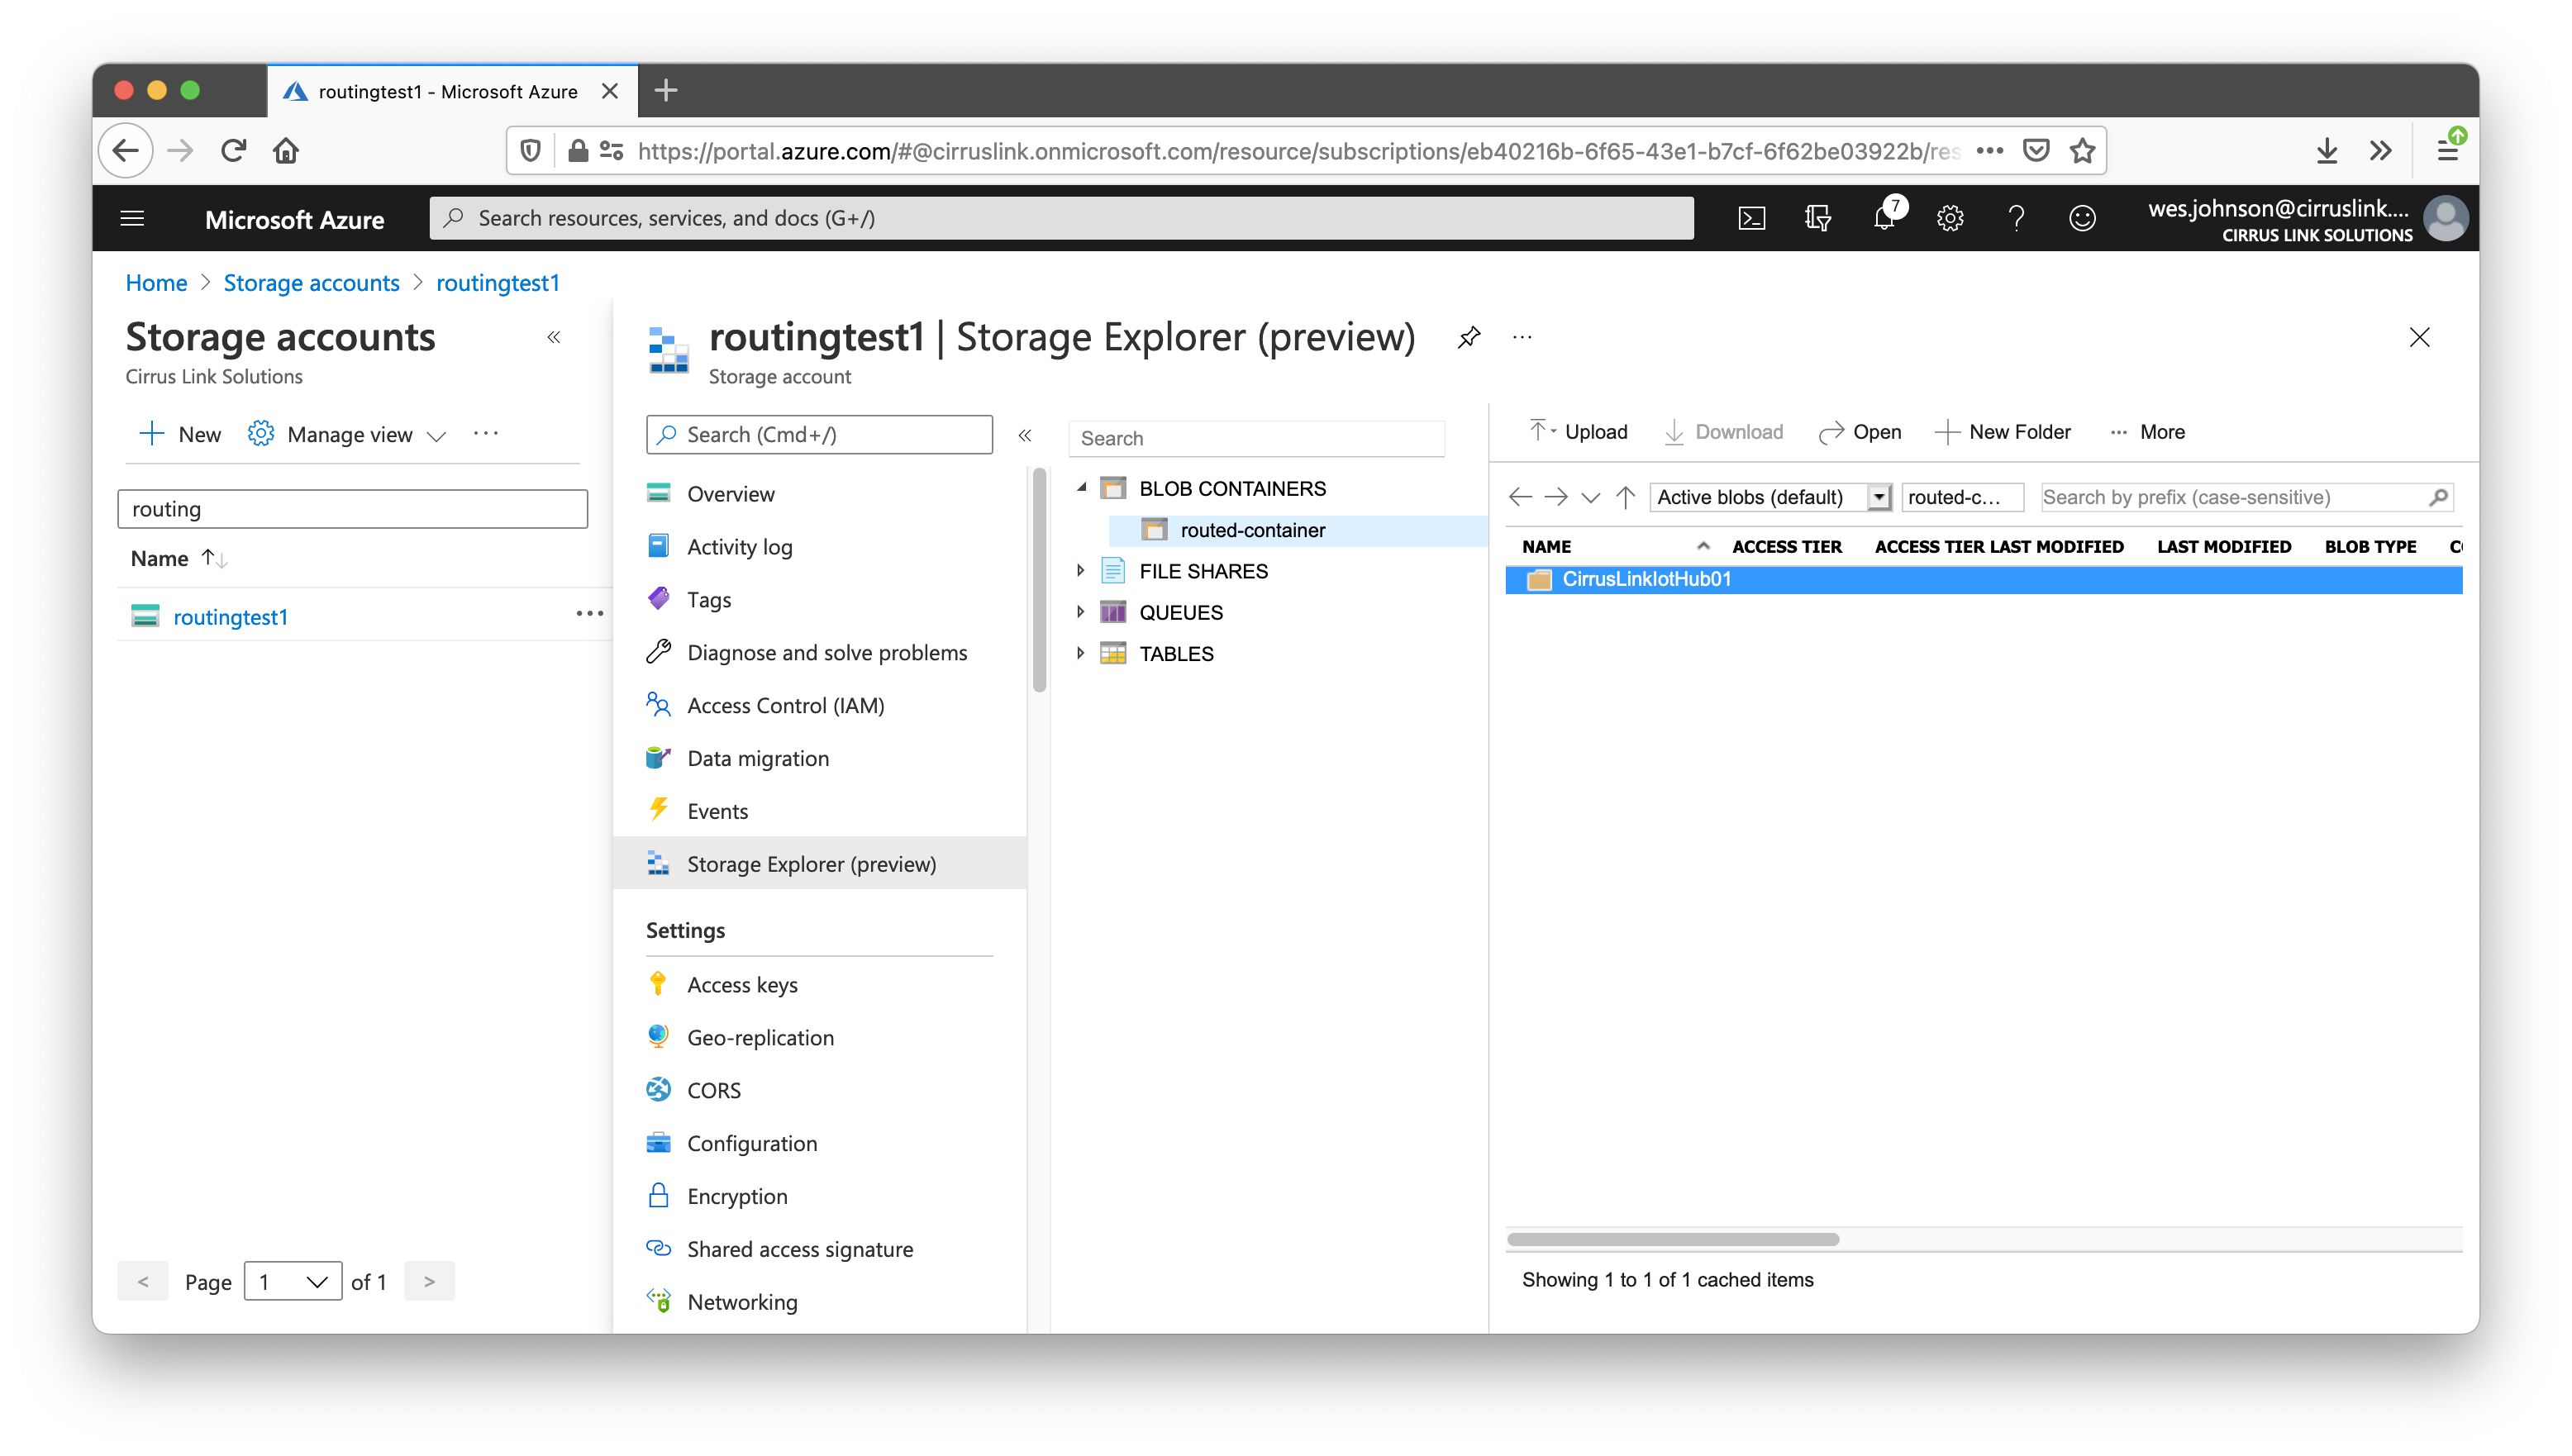Open Access keys settings
2572x1456 pixels.
tap(741, 984)
